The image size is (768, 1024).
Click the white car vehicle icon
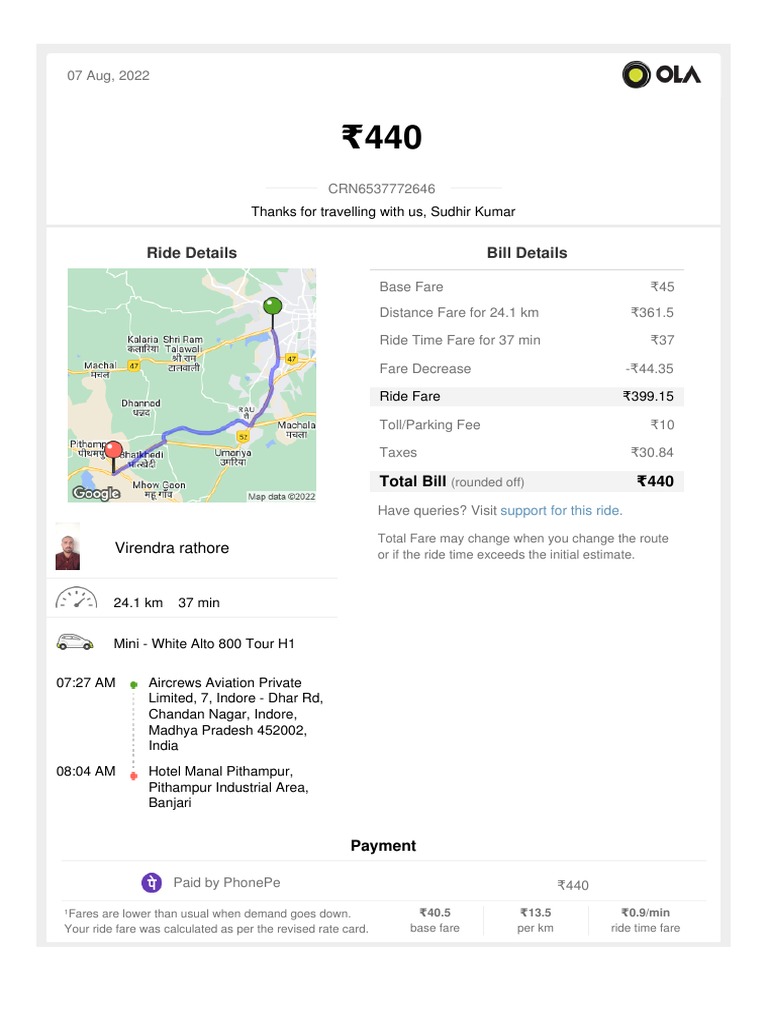point(75,643)
